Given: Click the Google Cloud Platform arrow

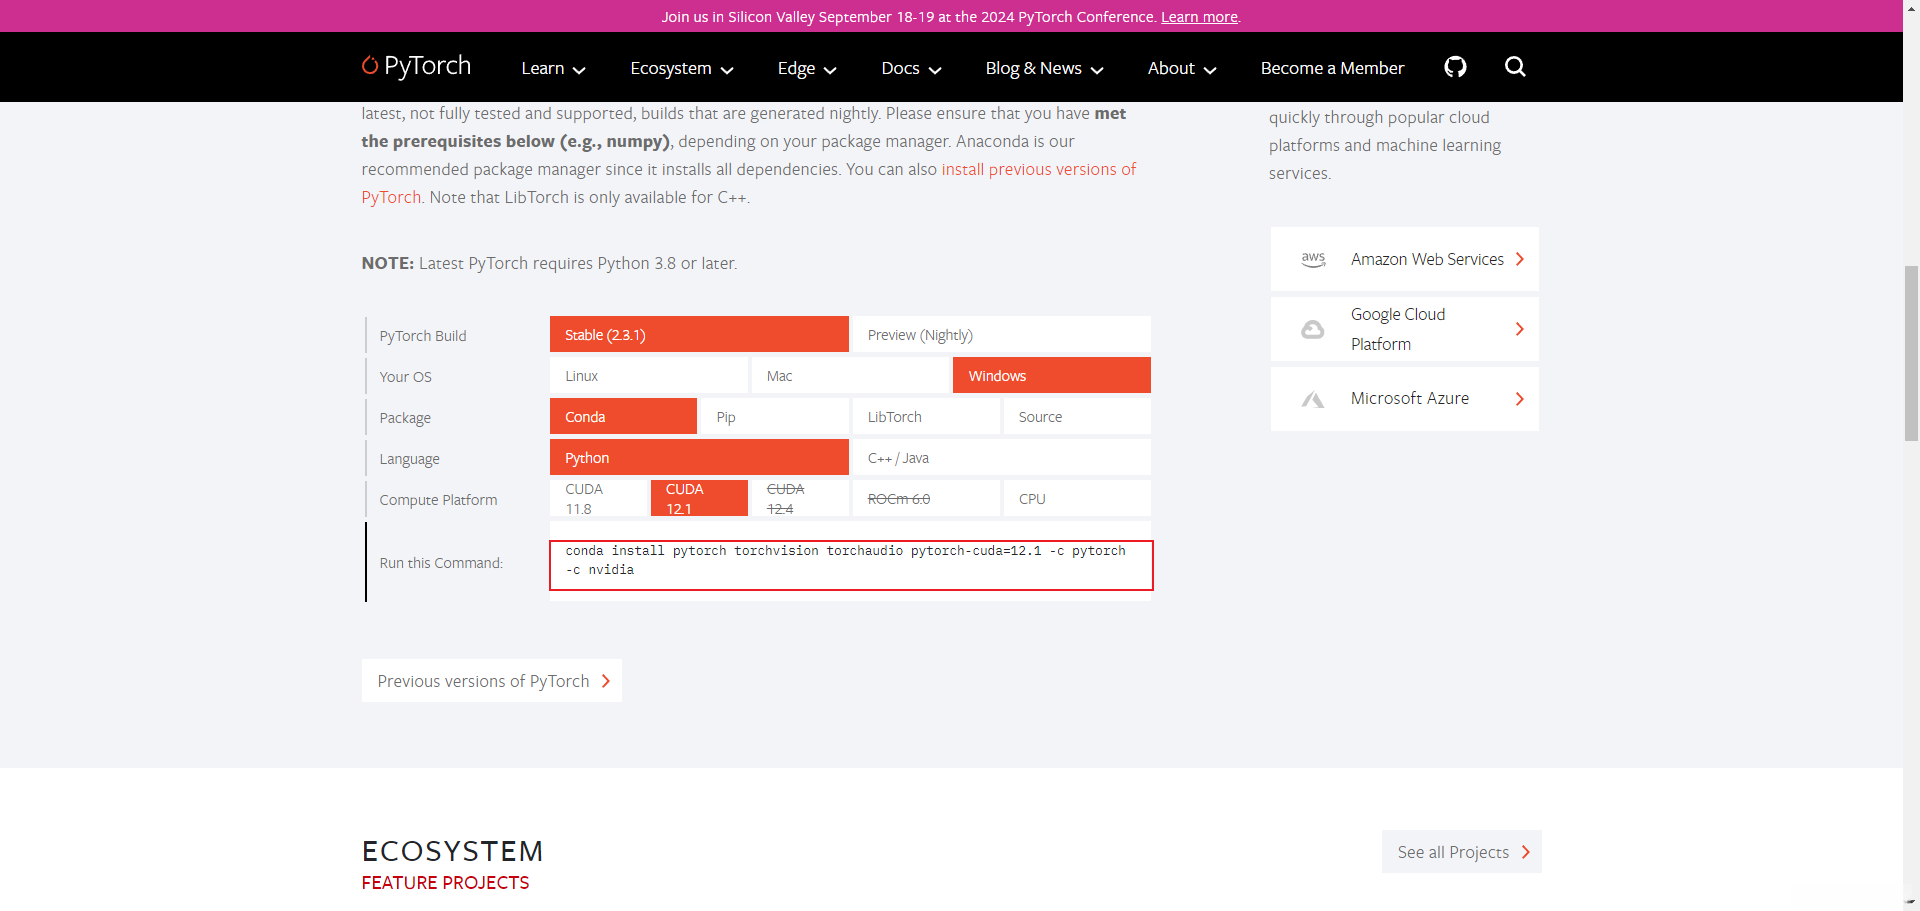Looking at the screenshot, I should tap(1520, 329).
